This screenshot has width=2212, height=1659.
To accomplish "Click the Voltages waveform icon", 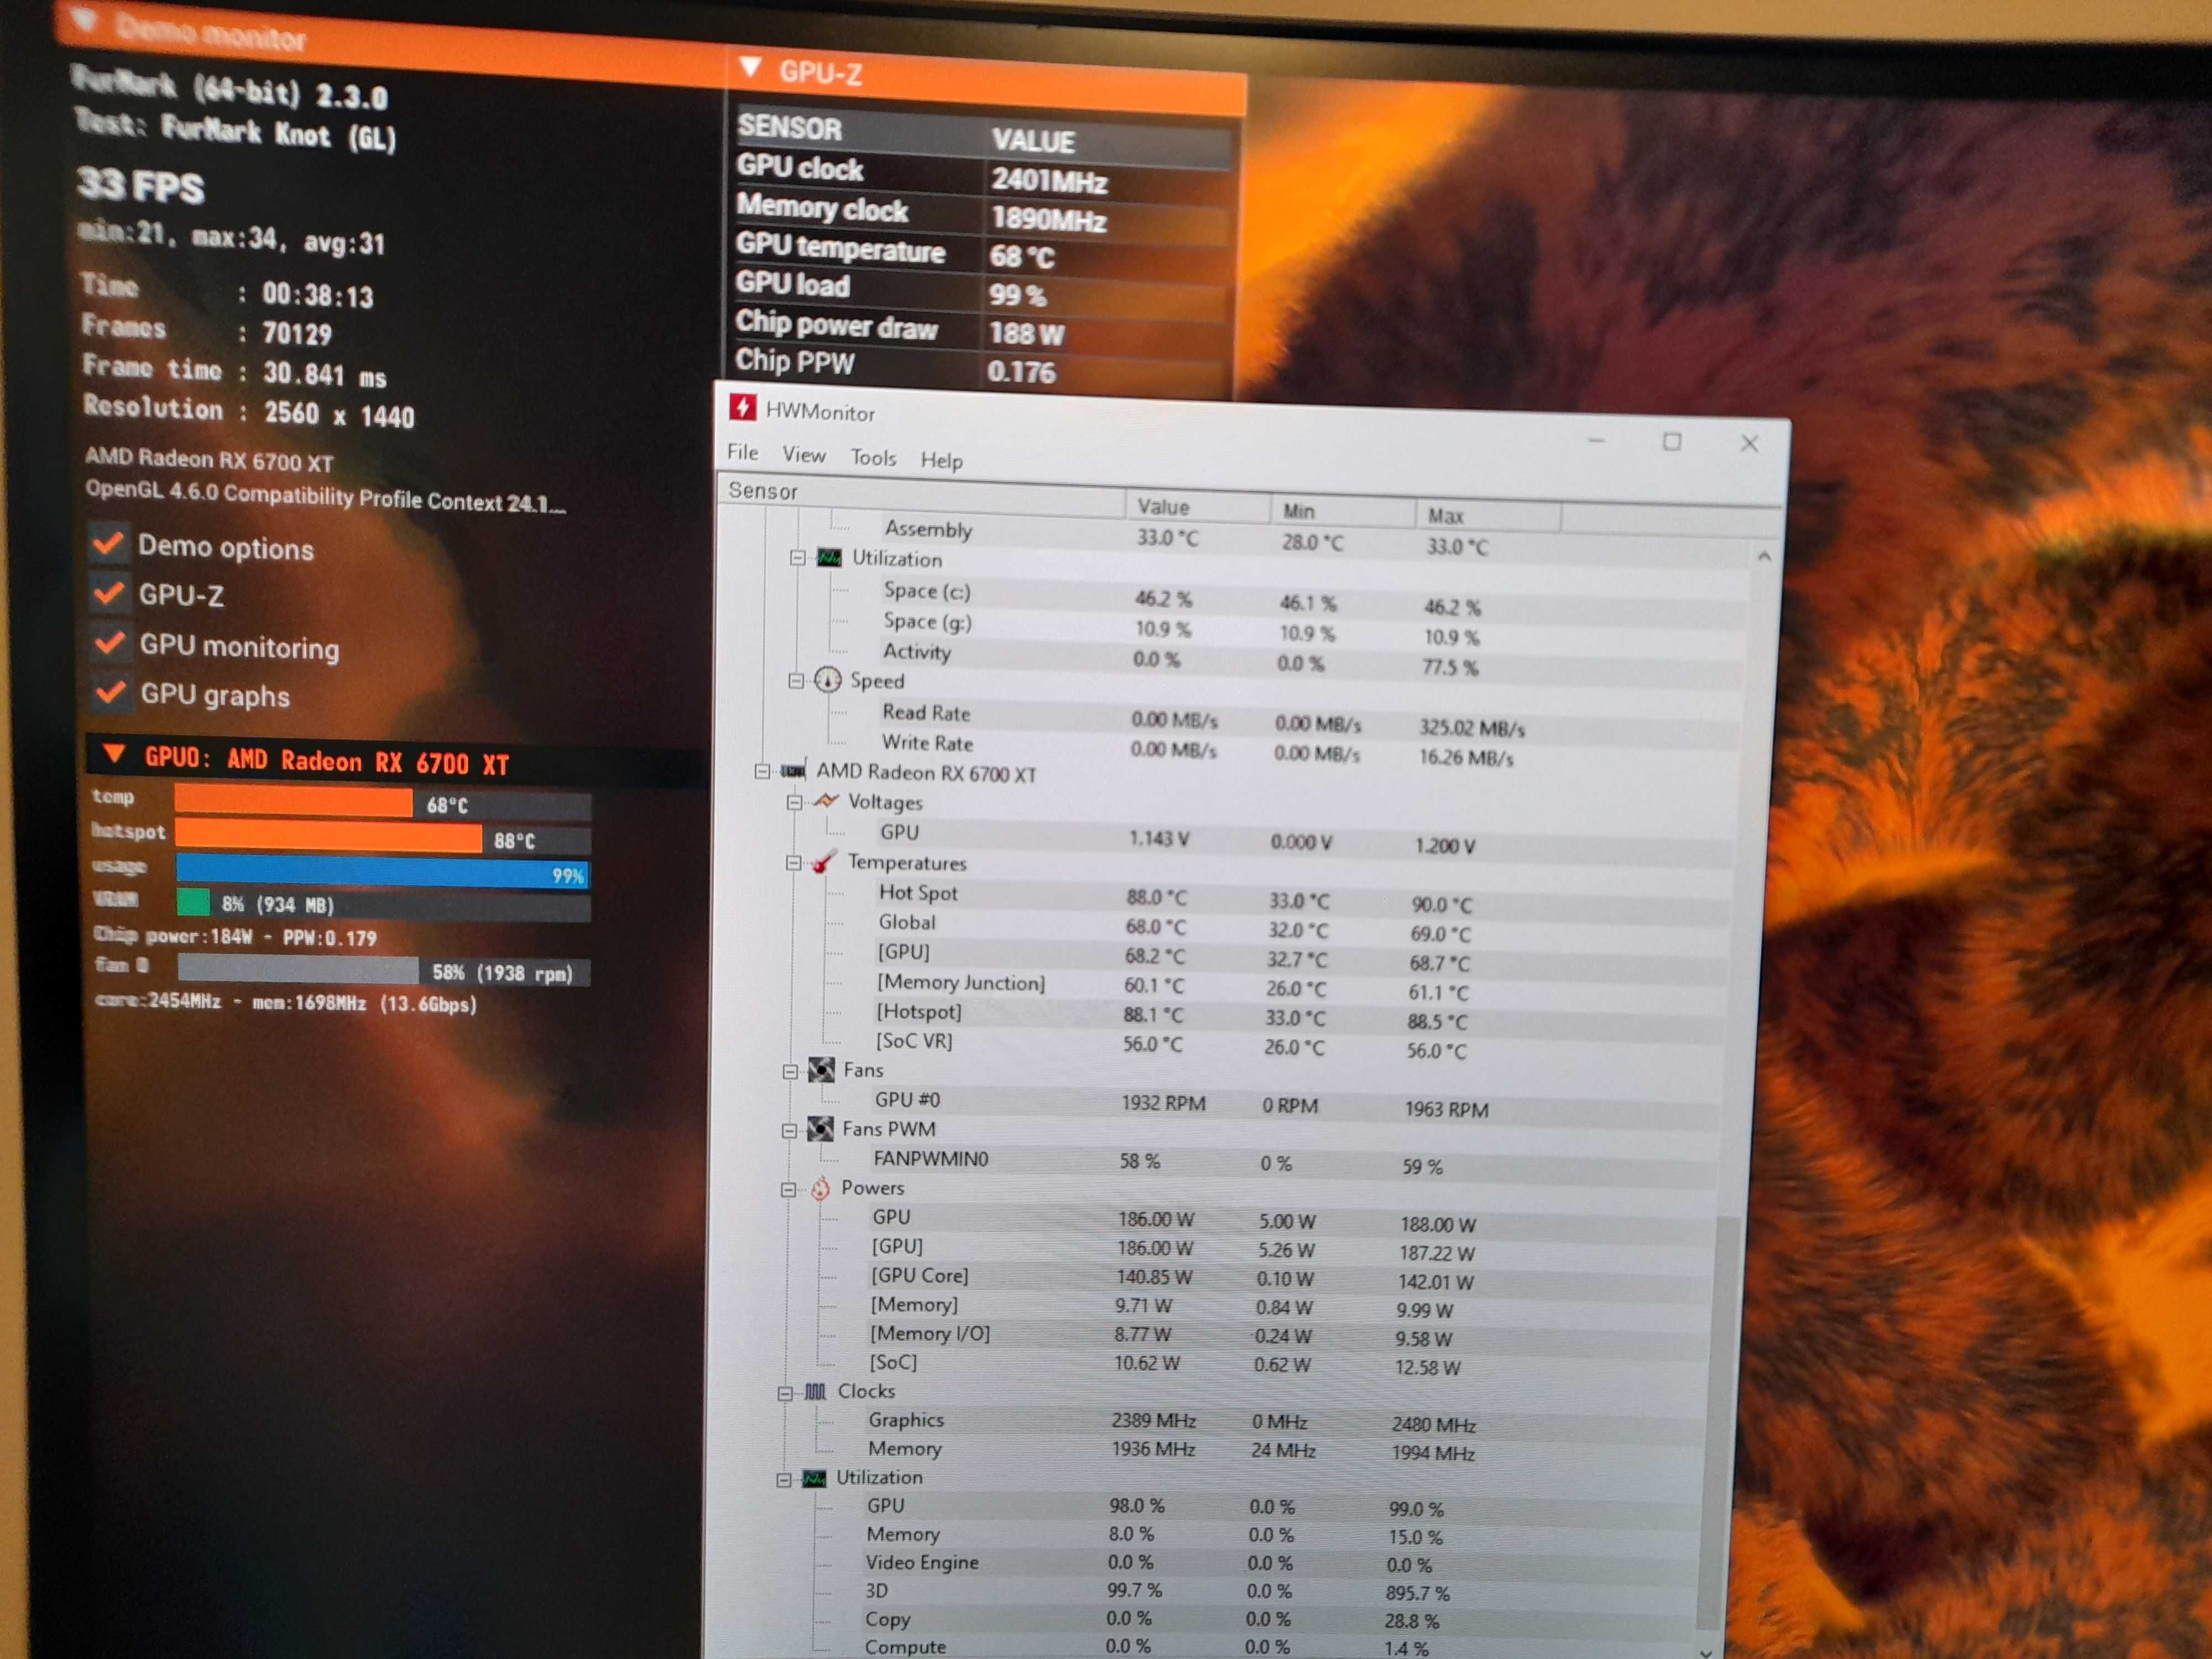I will [x=826, y=801].
